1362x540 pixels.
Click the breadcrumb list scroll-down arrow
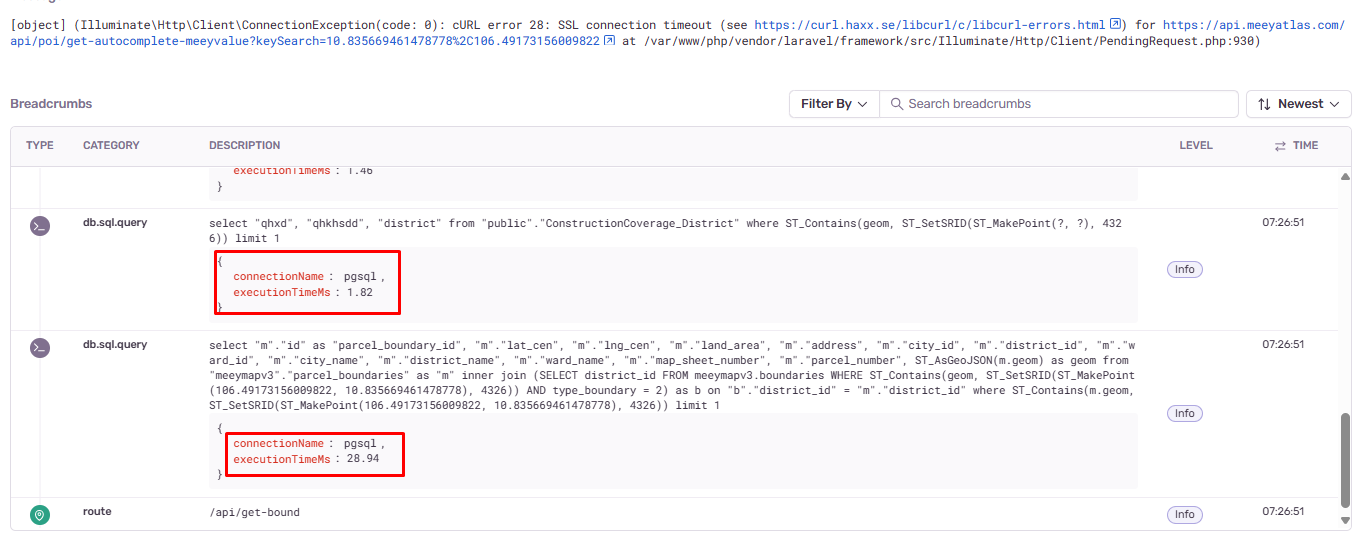(1345, 520)
